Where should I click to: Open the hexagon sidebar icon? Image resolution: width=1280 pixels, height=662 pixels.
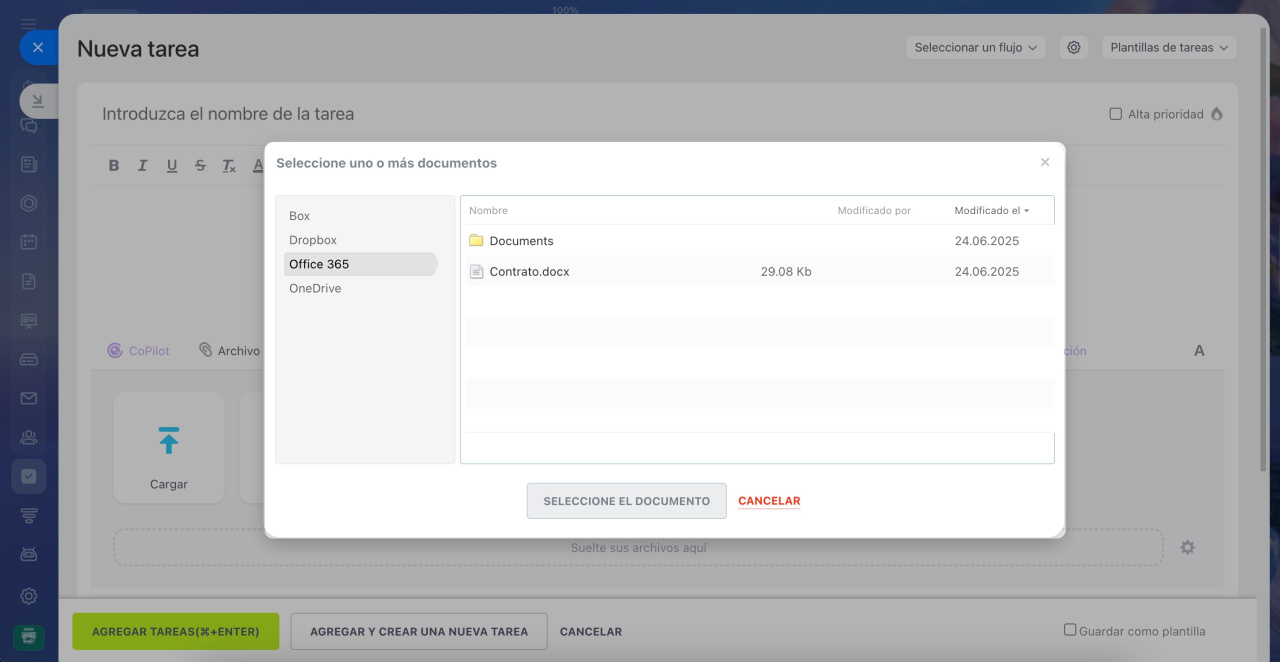[29, 203]
